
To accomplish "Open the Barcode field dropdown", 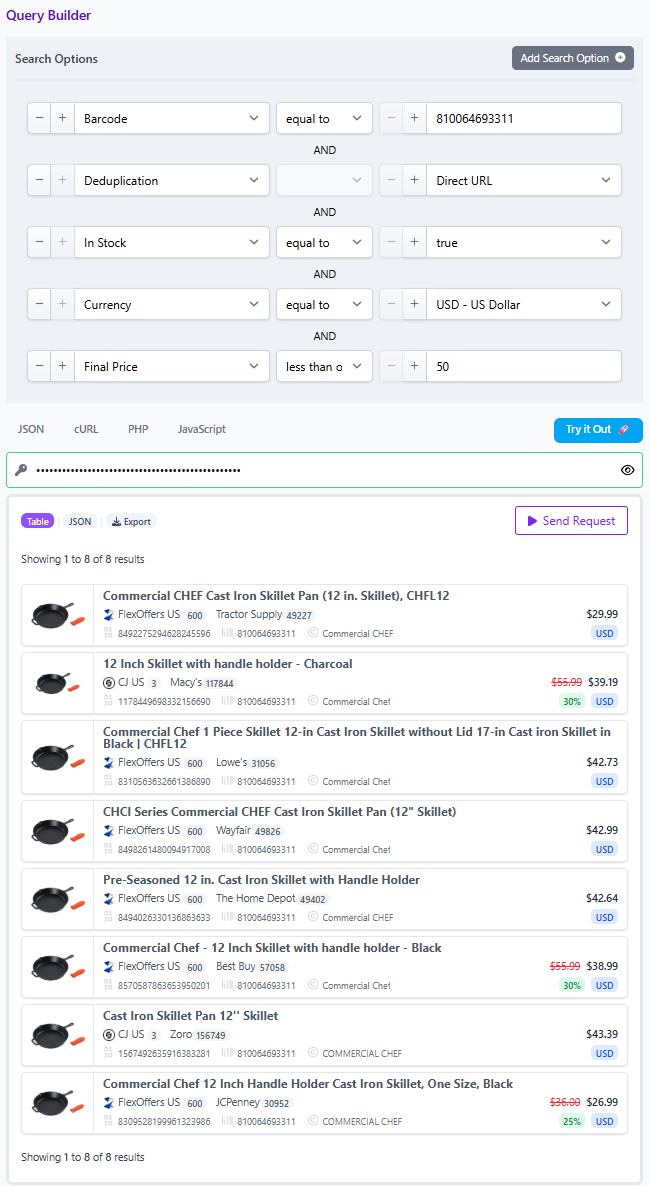I will tap(171, 118).
